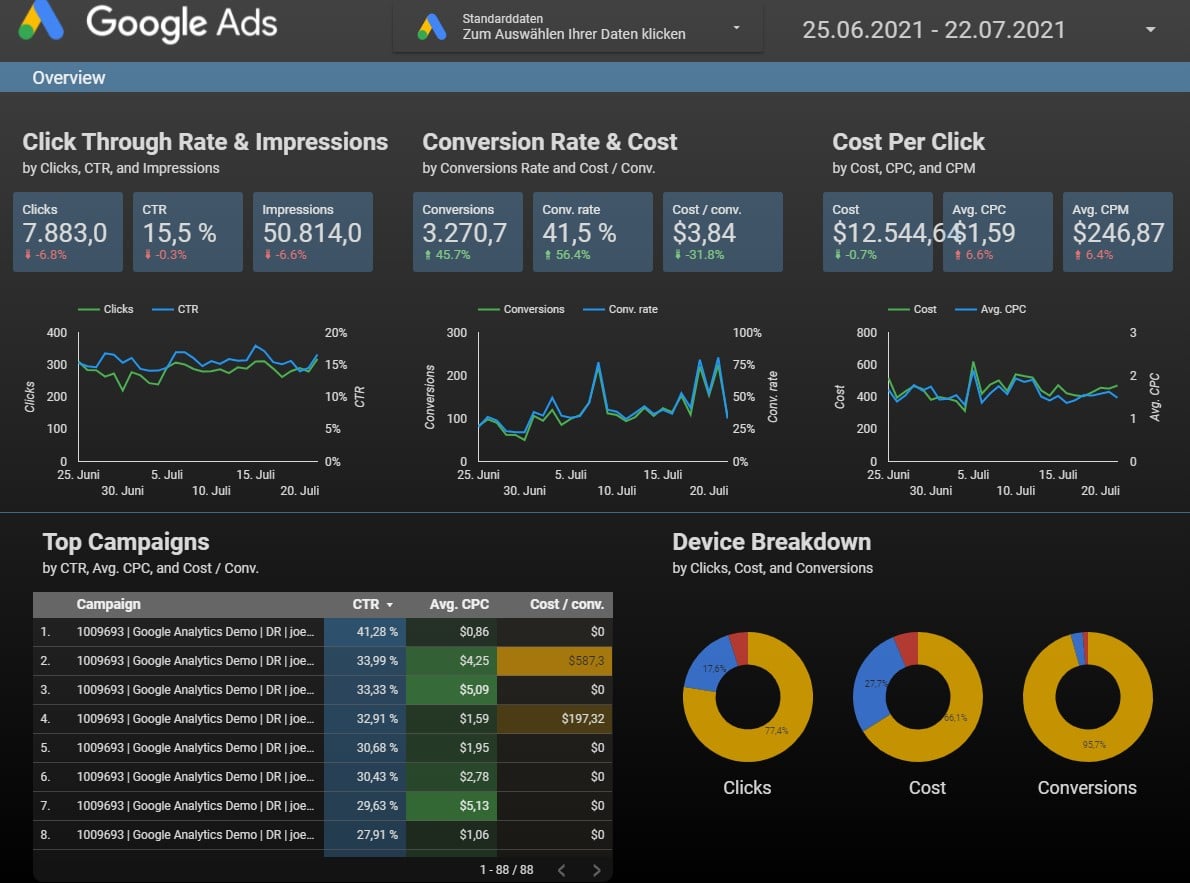
Task: Toggle the Clicks legend on the CTR chart
Action: point(106,309)
